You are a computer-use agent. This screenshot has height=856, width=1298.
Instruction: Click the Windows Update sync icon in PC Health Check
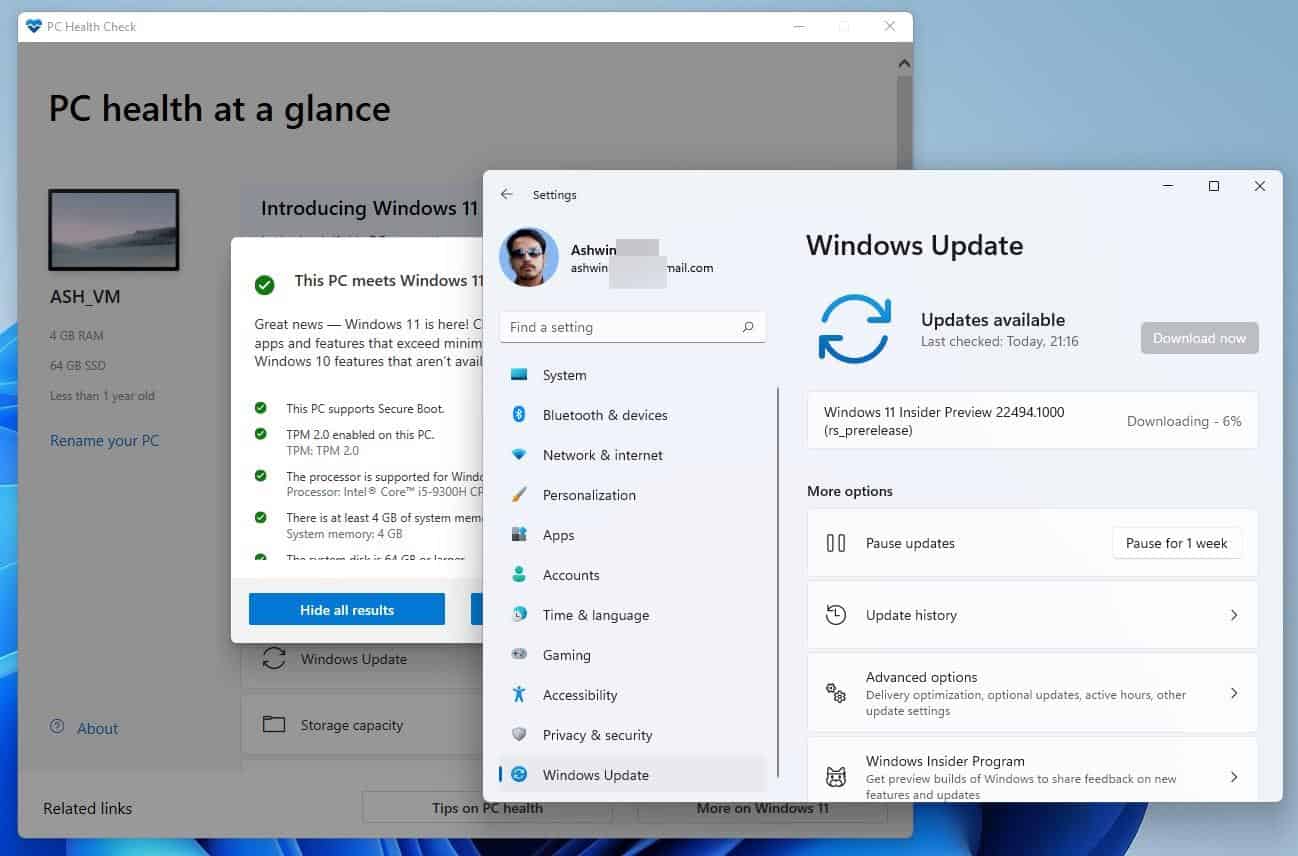pos(273,659)
